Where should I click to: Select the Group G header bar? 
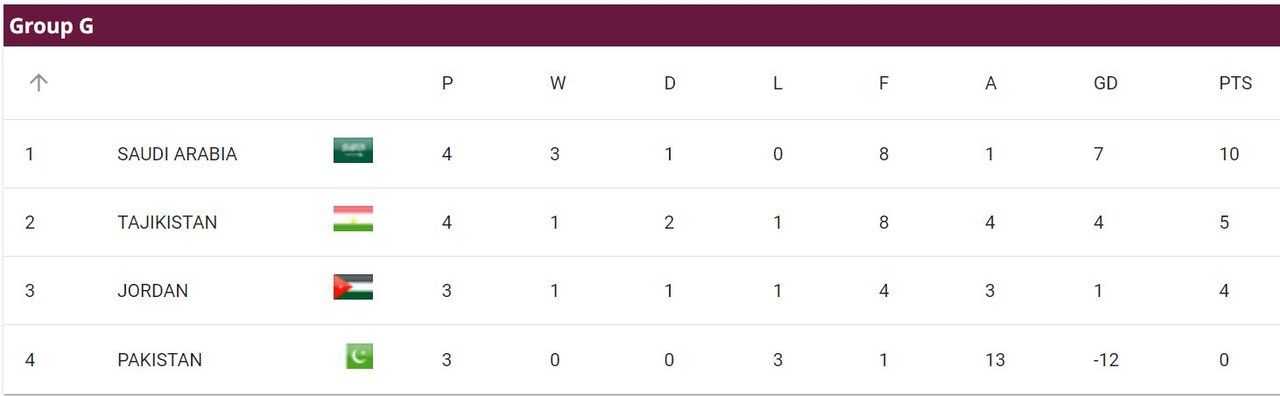pos(640,25)
